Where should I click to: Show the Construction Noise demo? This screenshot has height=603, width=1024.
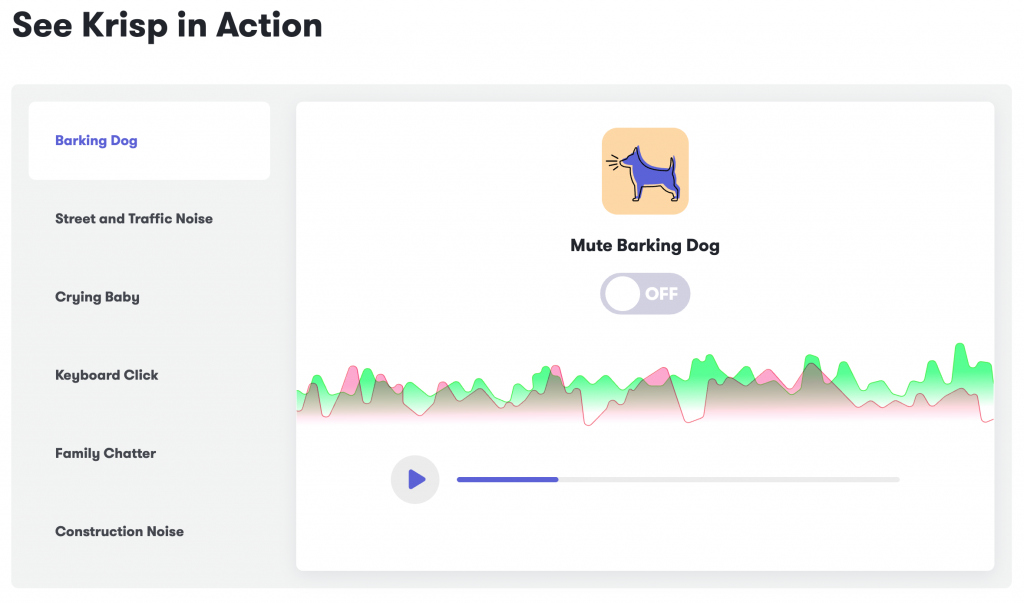click(119, 531)
